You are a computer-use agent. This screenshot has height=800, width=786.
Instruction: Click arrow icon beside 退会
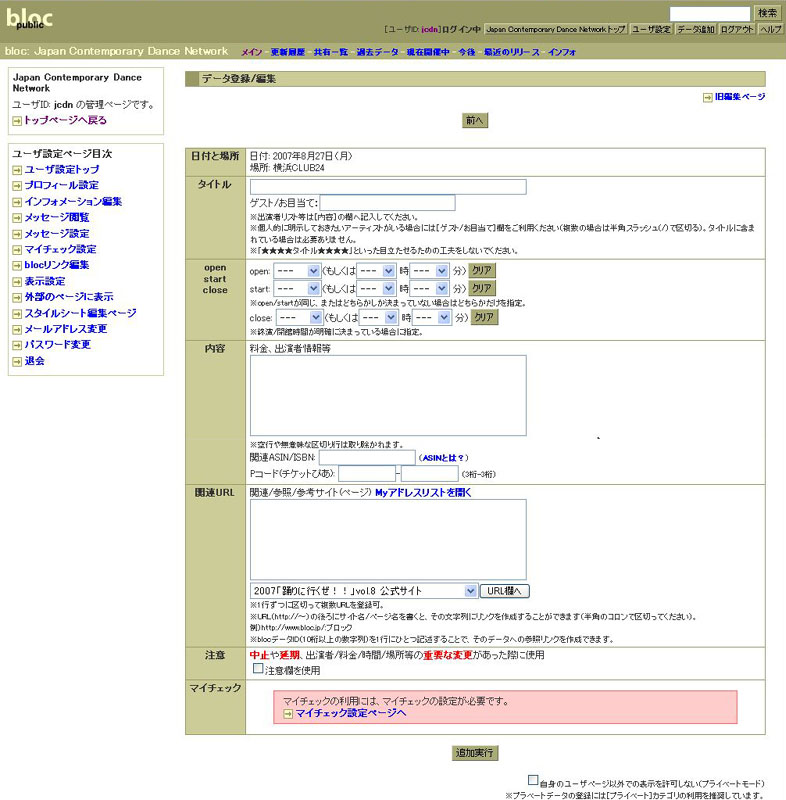click(x=17, y=361)
